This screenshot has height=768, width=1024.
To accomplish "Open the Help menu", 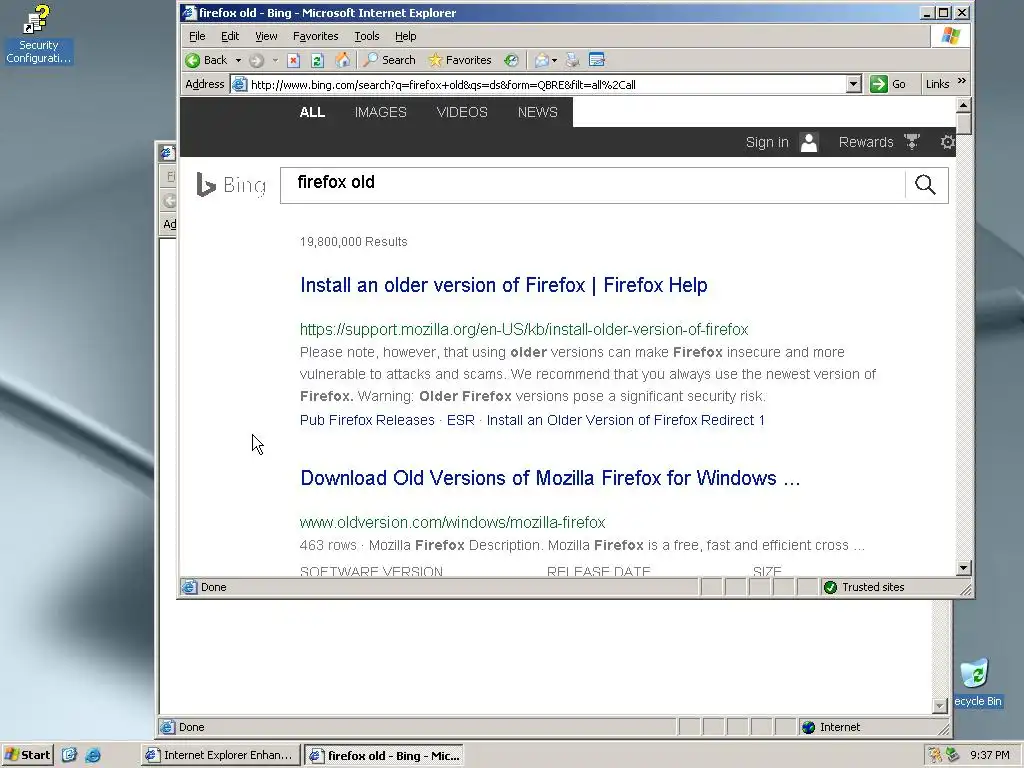I will pyautogui.click(x=405, y=37).
